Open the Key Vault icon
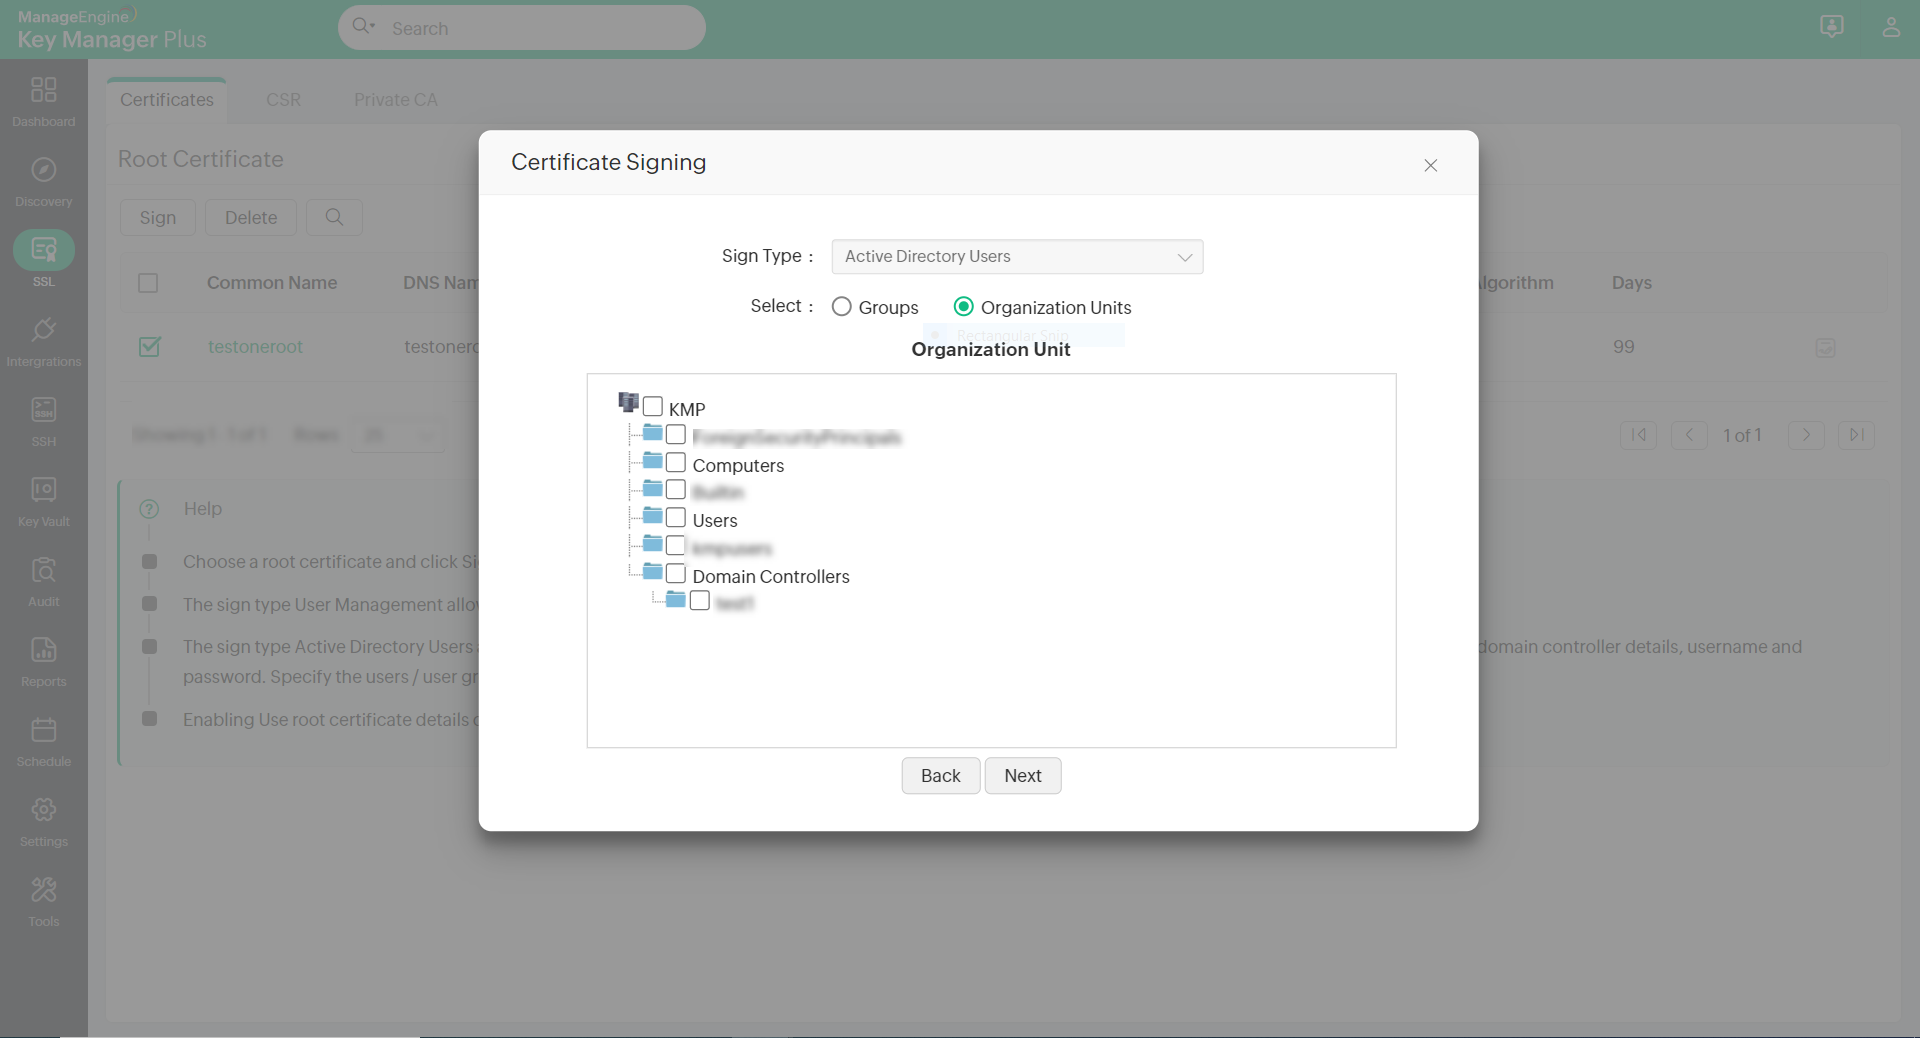Viewport: 1920px width, 1038px height. tap(44, 490)
